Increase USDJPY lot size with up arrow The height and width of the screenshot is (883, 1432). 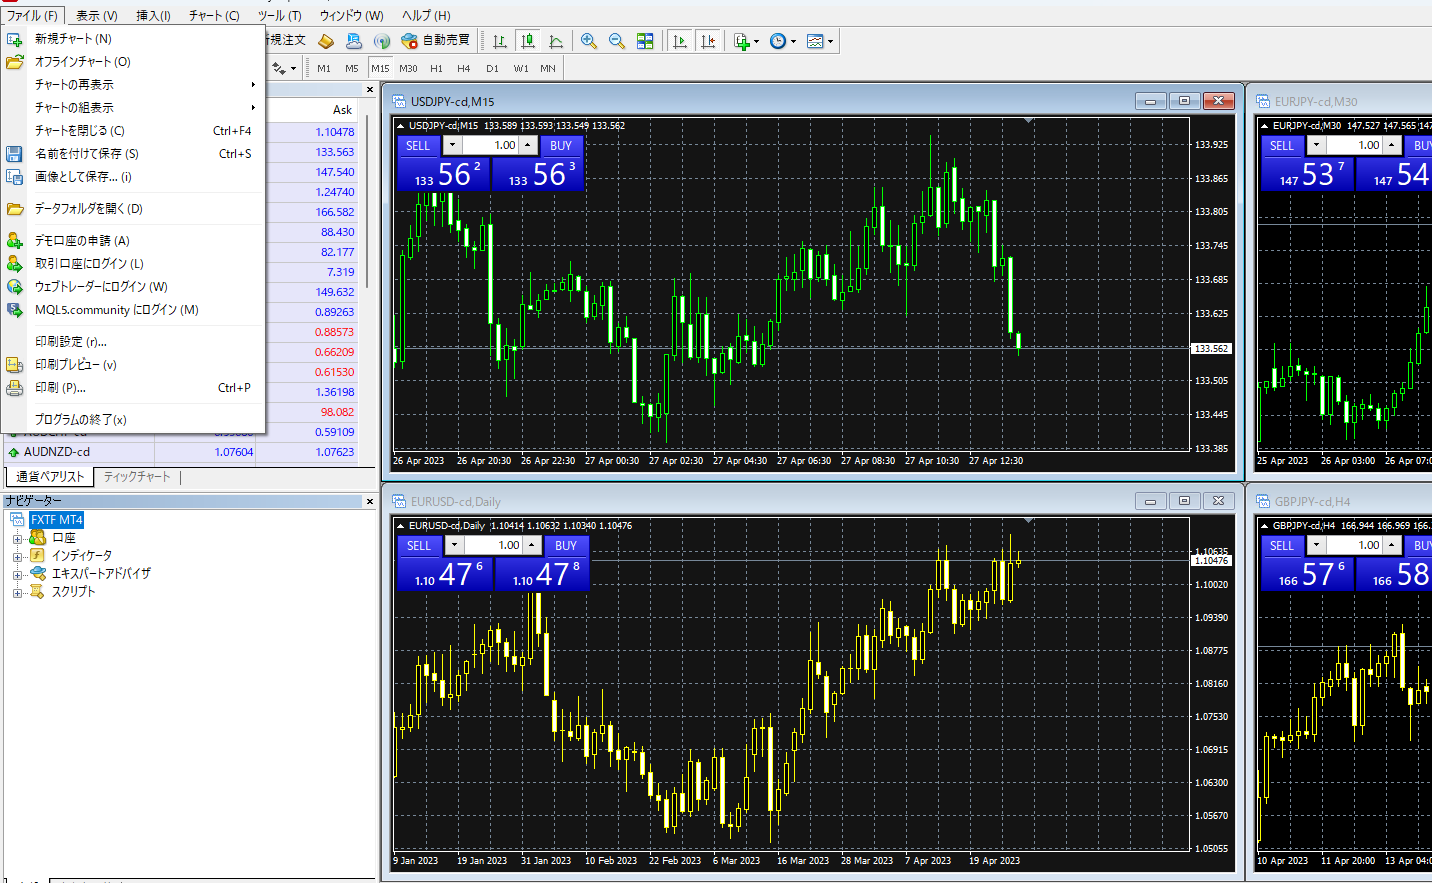528,145
